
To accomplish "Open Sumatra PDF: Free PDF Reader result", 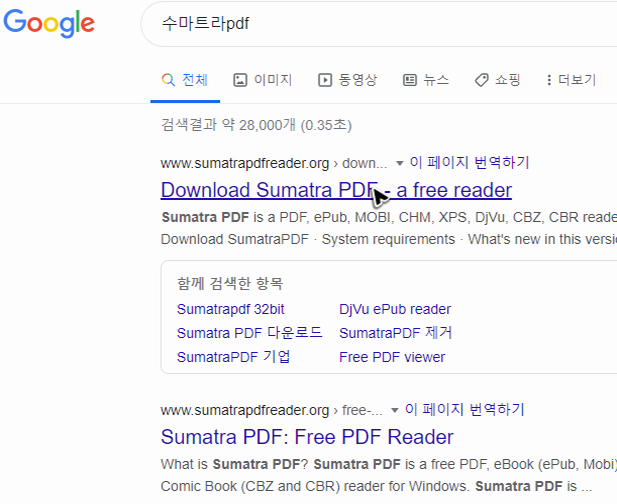I will pyautogui.click(x=307, y=437).
